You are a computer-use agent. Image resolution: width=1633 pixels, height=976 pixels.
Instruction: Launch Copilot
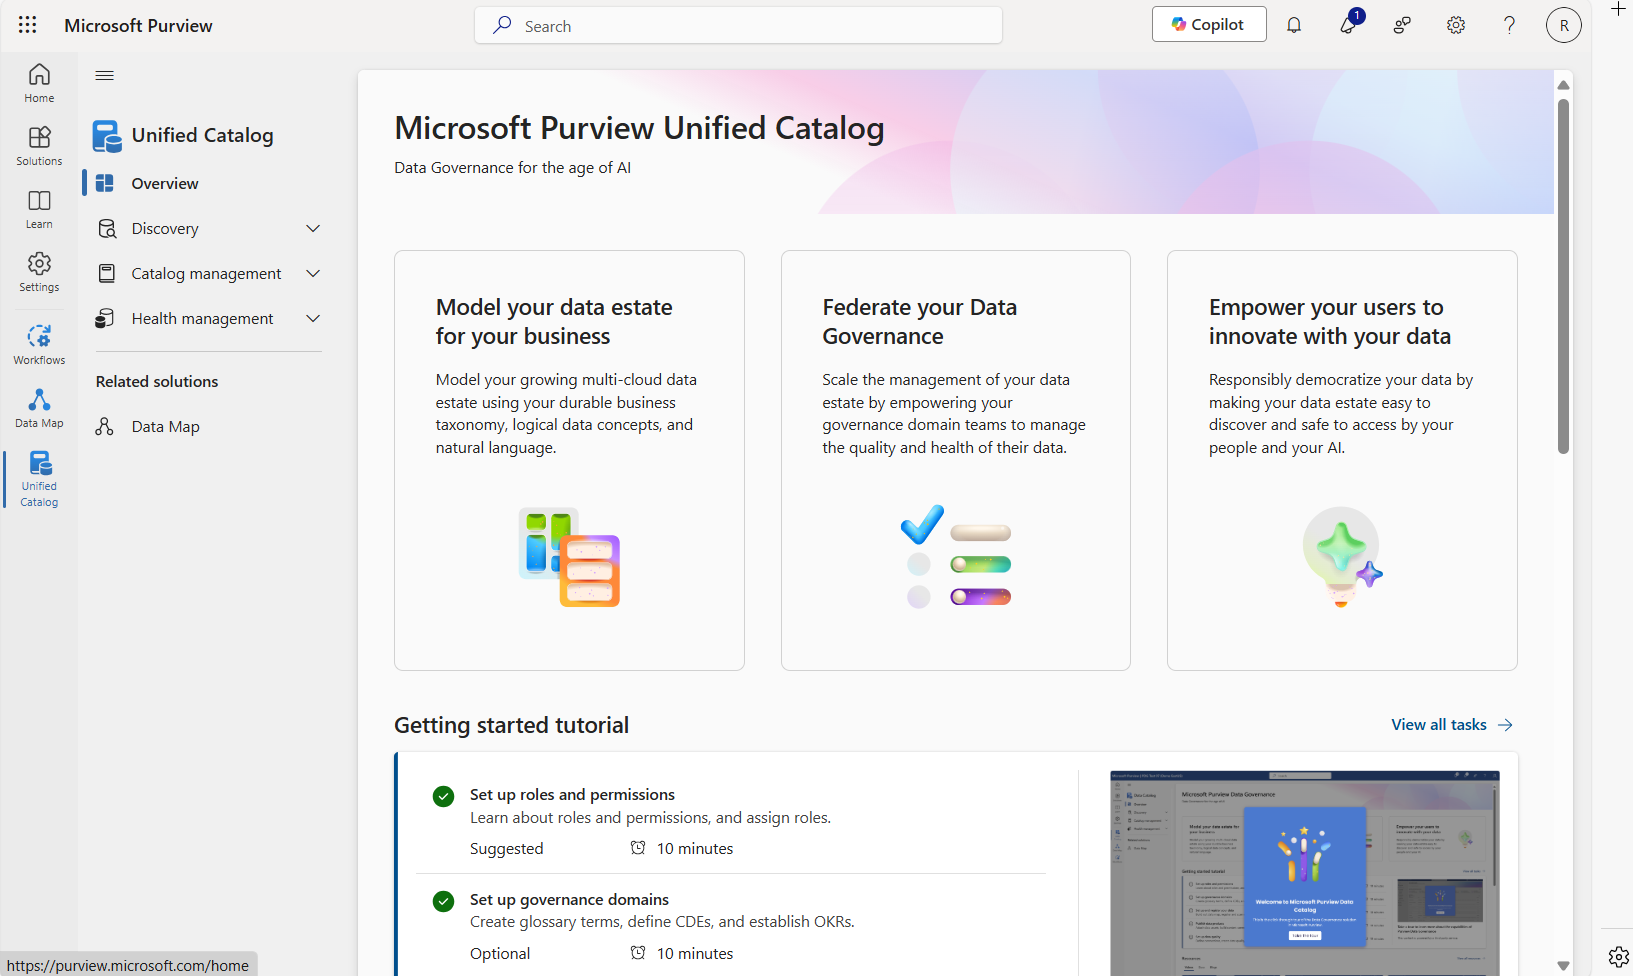(x=1208, y=23)
